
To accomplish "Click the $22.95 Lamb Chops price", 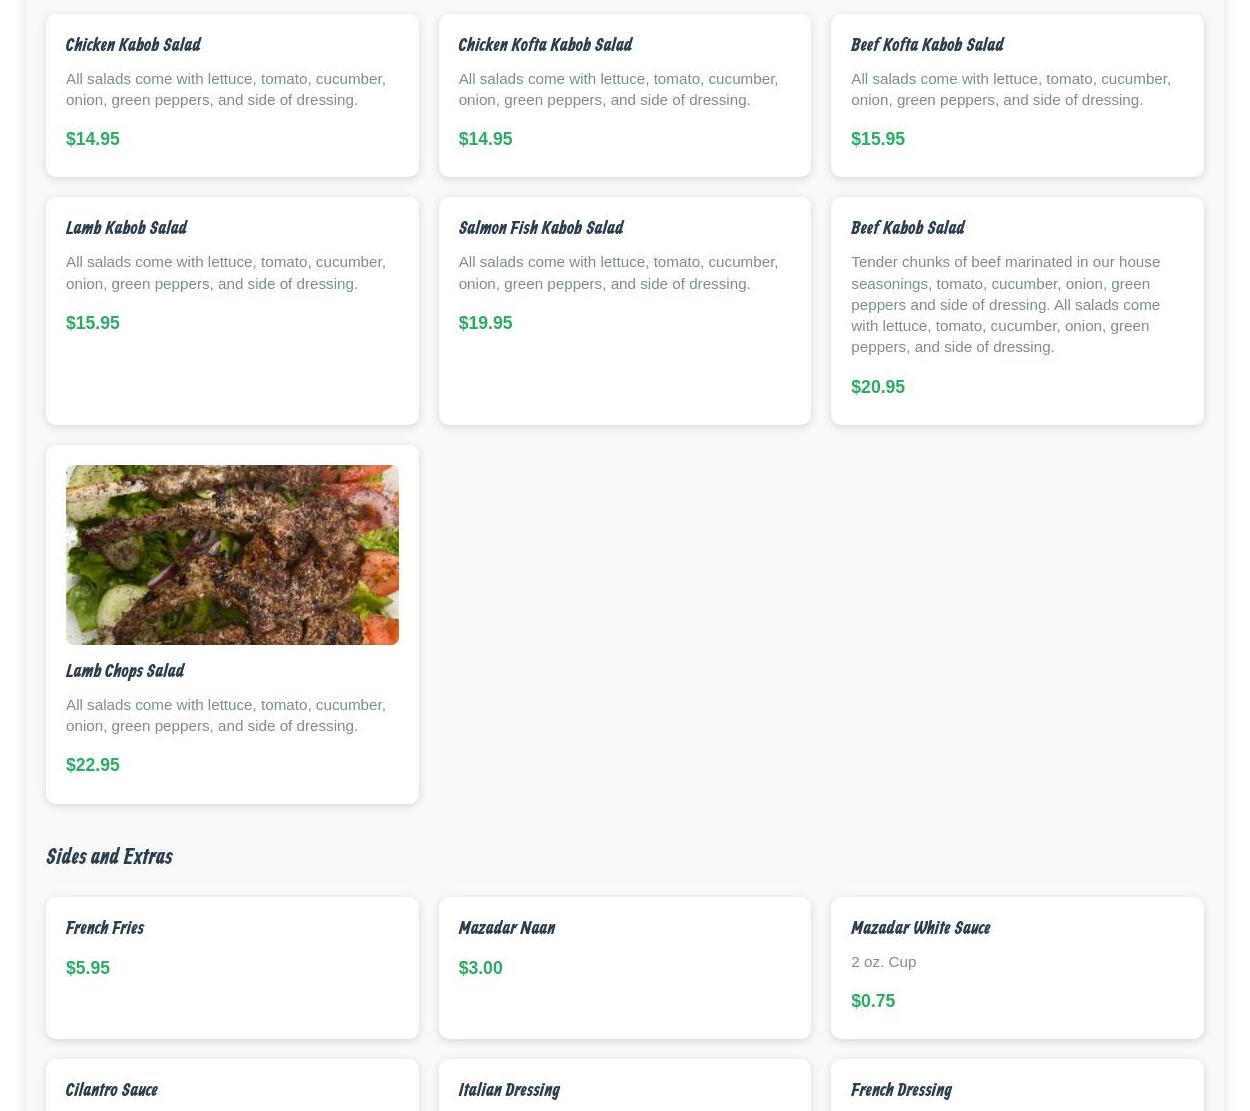I will 93,765.
